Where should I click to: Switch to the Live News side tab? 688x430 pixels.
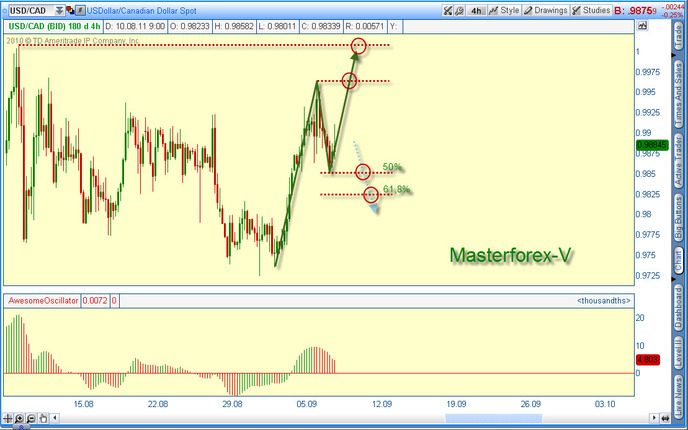click(678, 395)
